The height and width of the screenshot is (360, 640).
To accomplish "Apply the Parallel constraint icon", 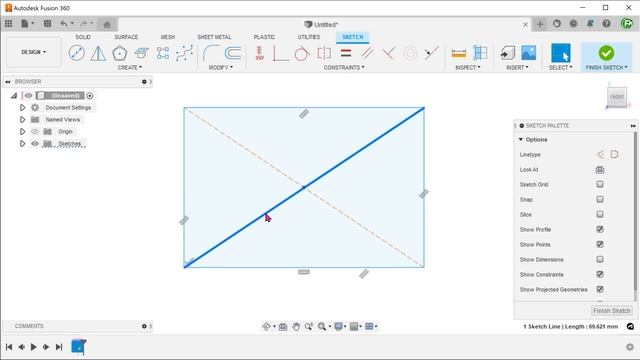I will (x=367, y=53).
